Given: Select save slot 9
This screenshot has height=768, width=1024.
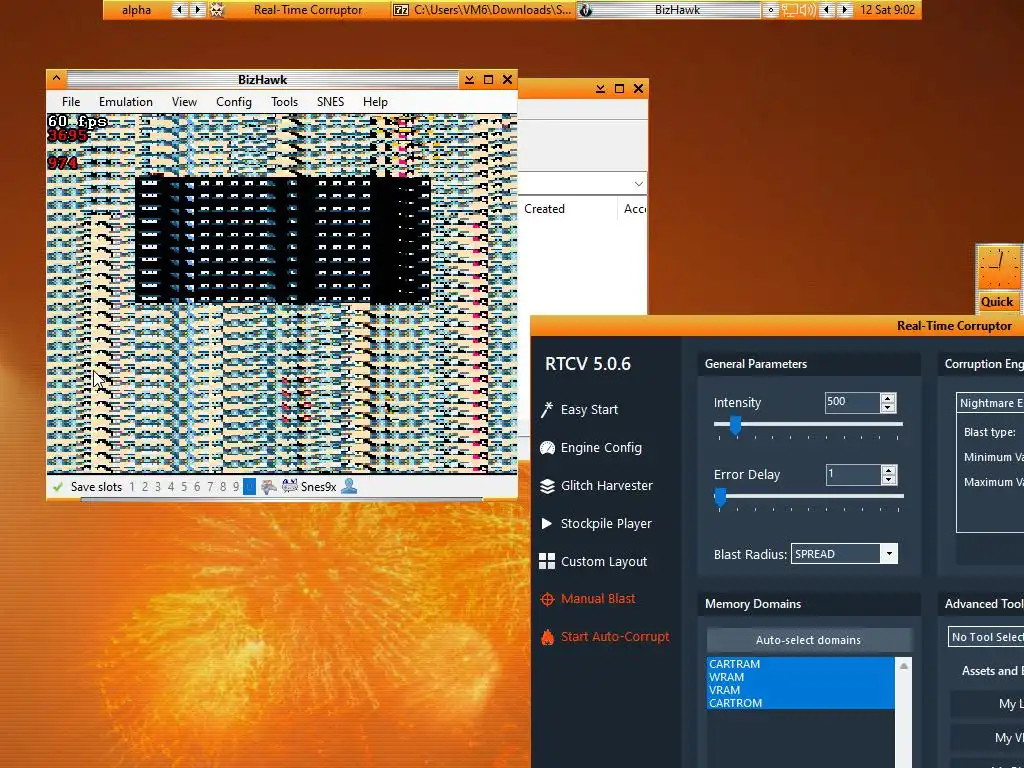Looking at the screenshot, I should coord(236,487).
